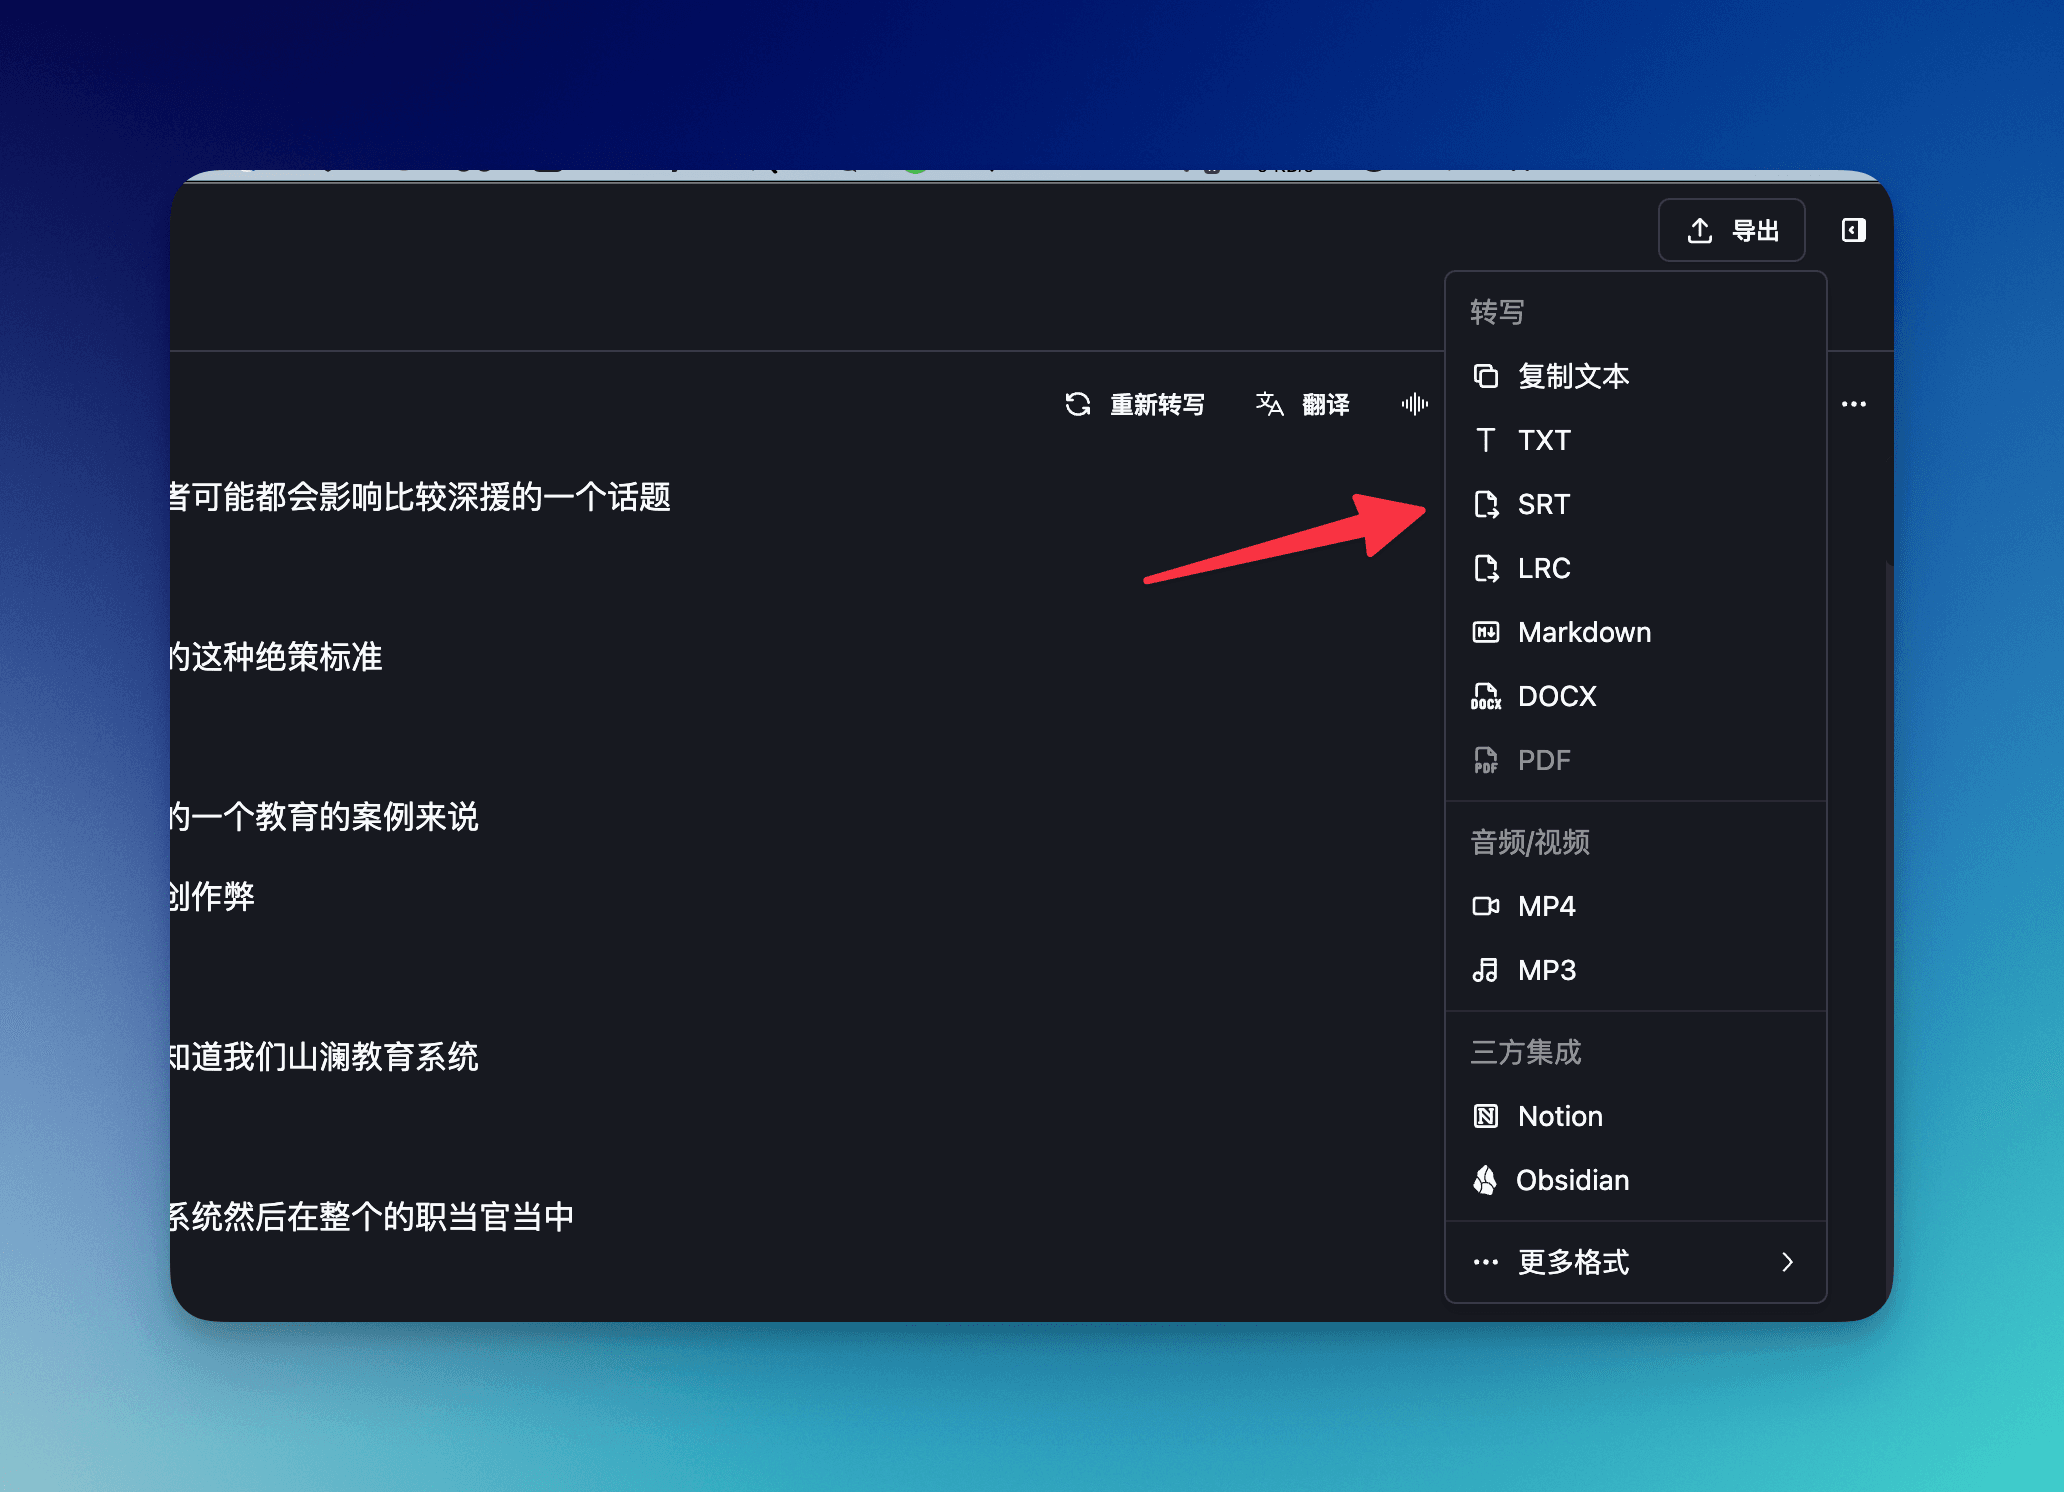Click the 重新转写 re-transcribe button

point(1135,404)
